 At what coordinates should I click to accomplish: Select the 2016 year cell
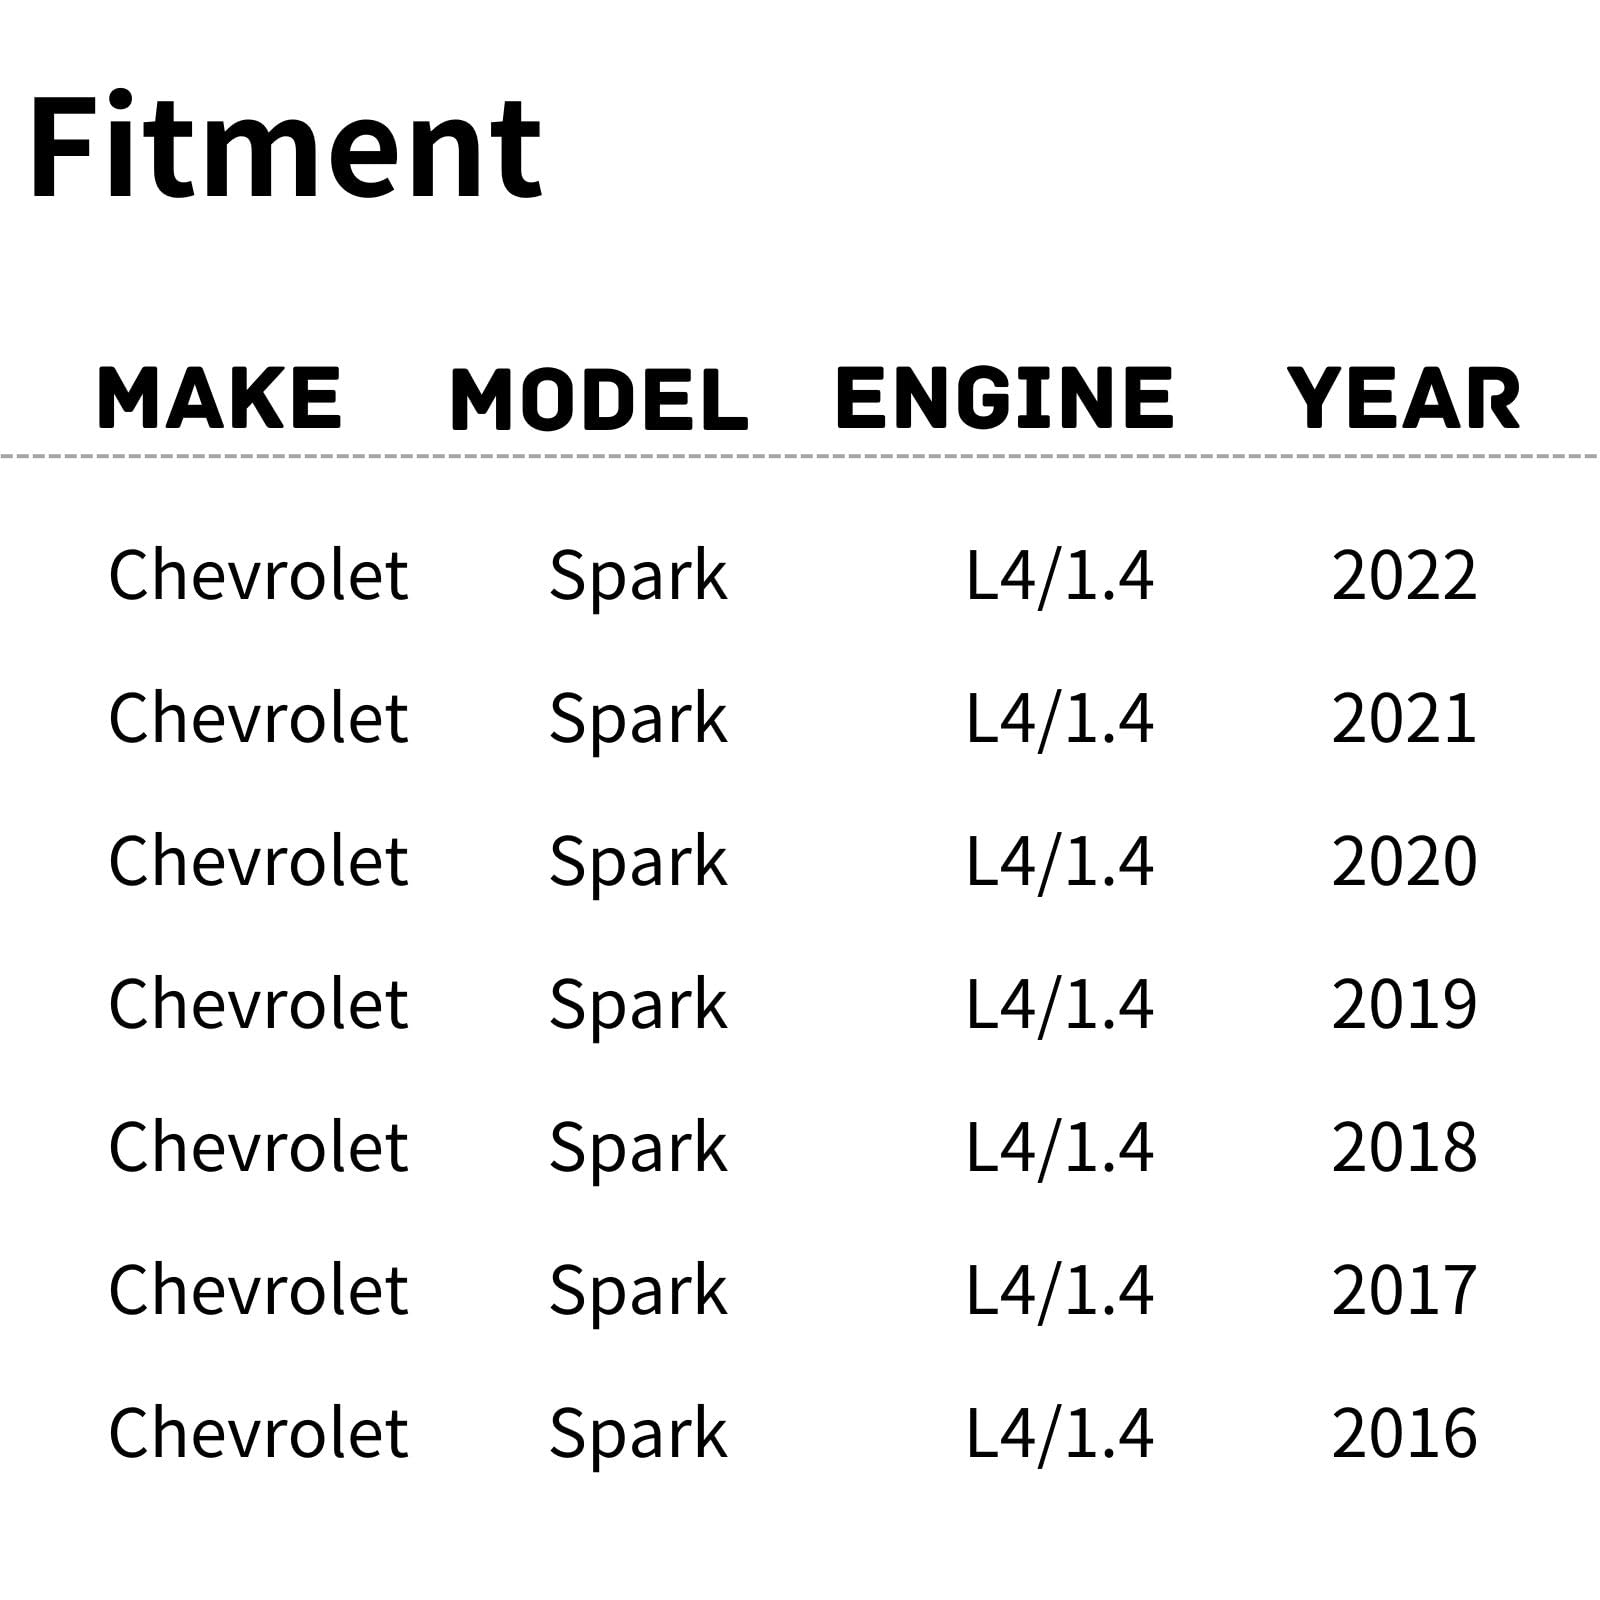point(1404,1434)
